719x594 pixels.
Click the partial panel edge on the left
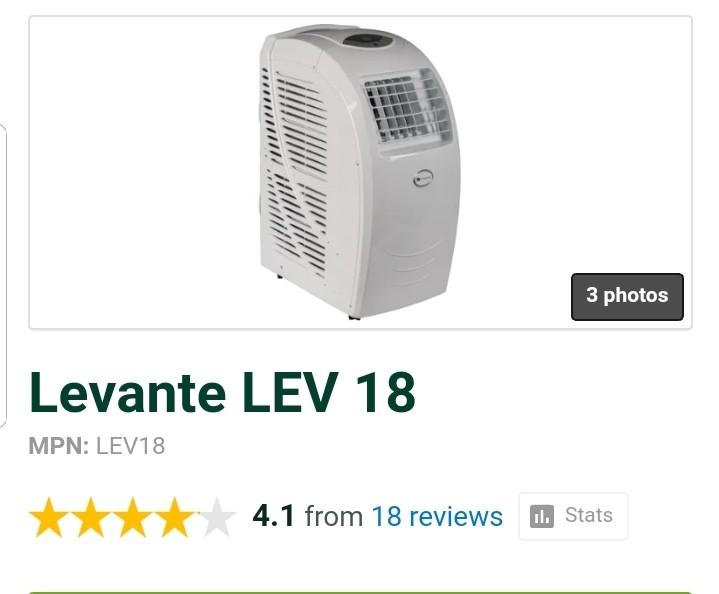point(3,275)
